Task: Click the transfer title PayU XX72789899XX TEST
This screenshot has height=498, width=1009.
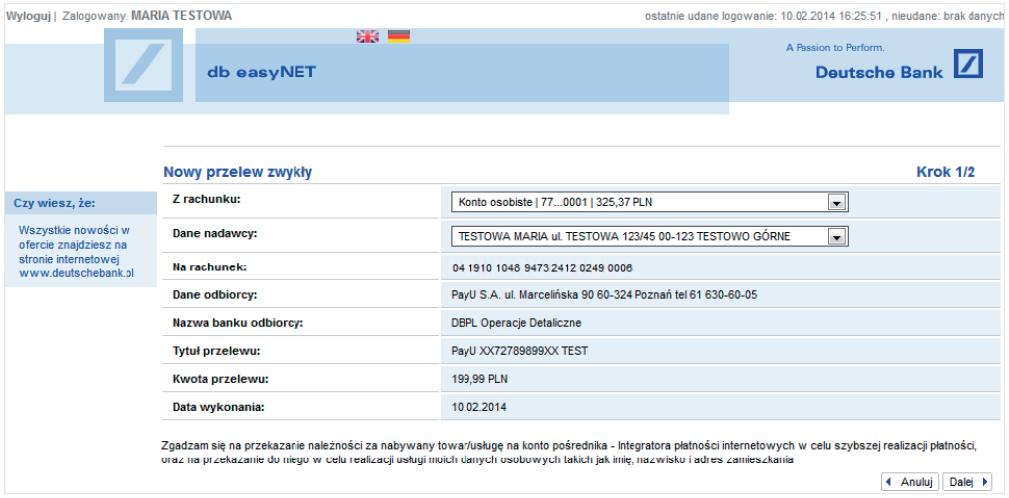Action: 519,351
